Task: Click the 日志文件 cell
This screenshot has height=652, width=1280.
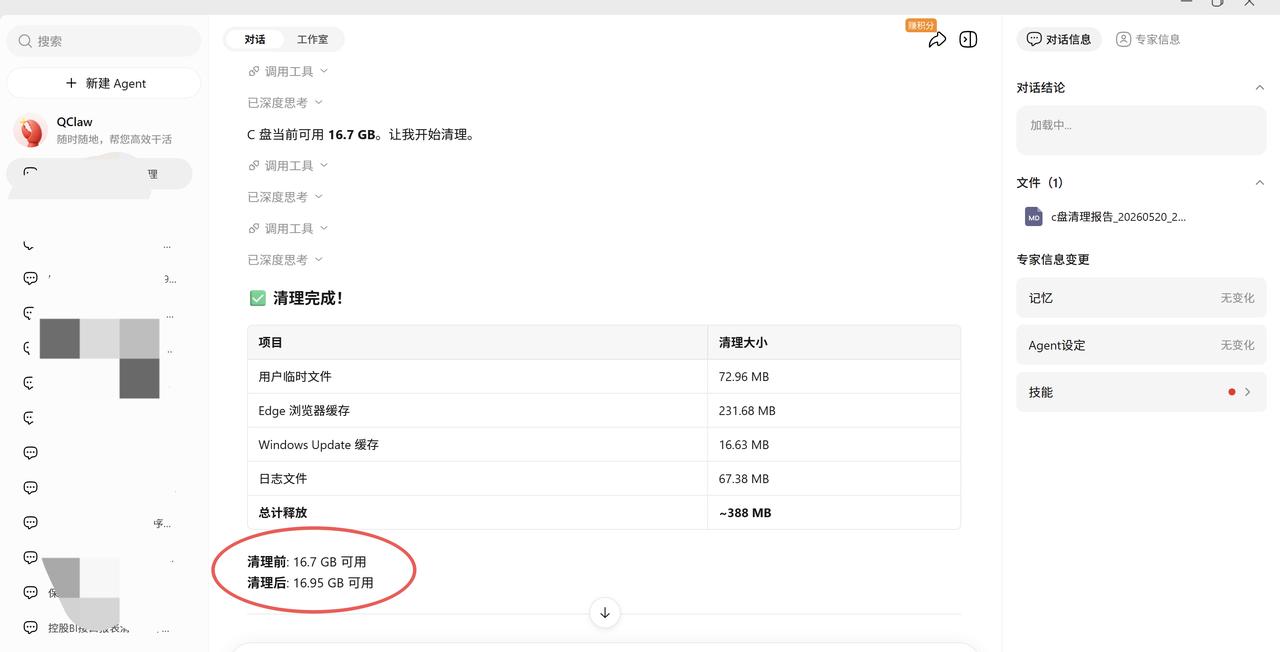Action: [477, 479]
